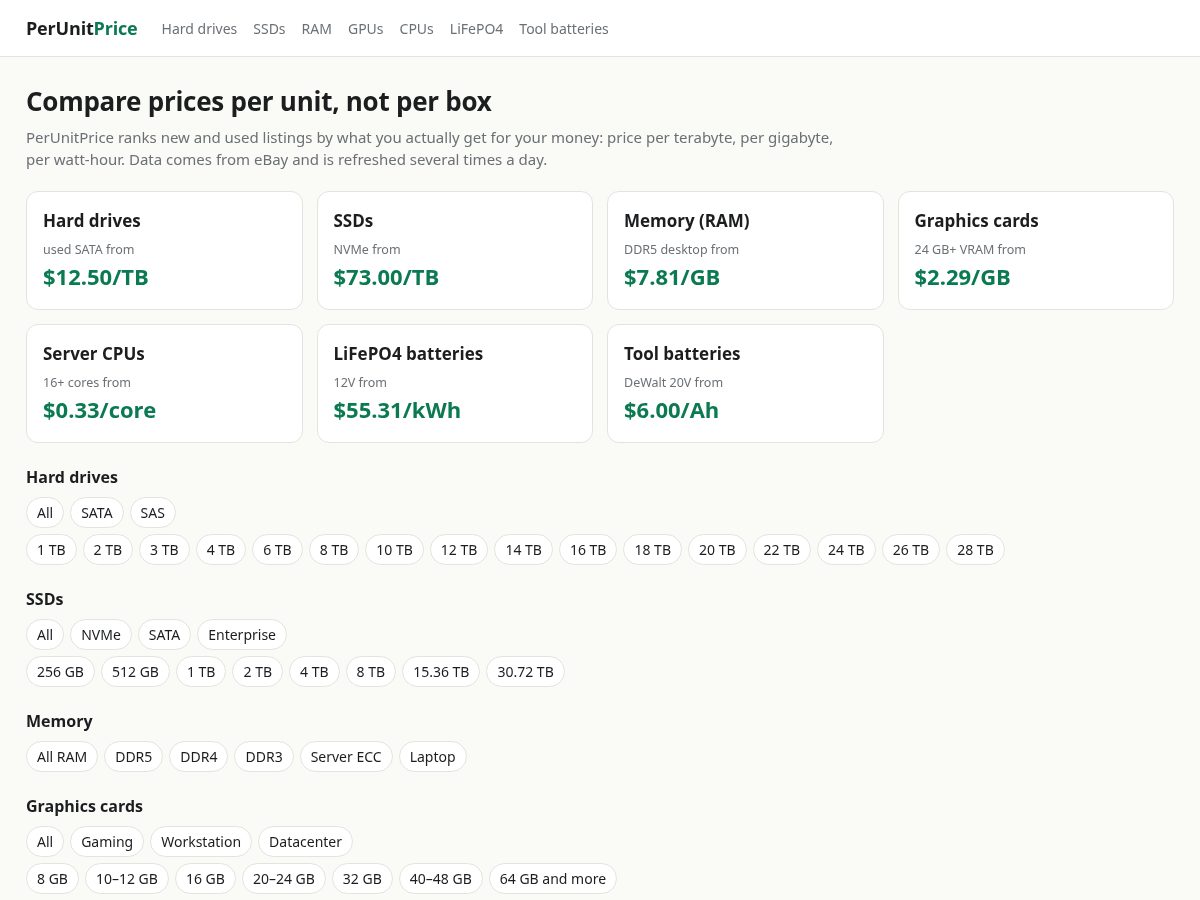Choose 1 TB hard drive size

click(x=51, y=550)
